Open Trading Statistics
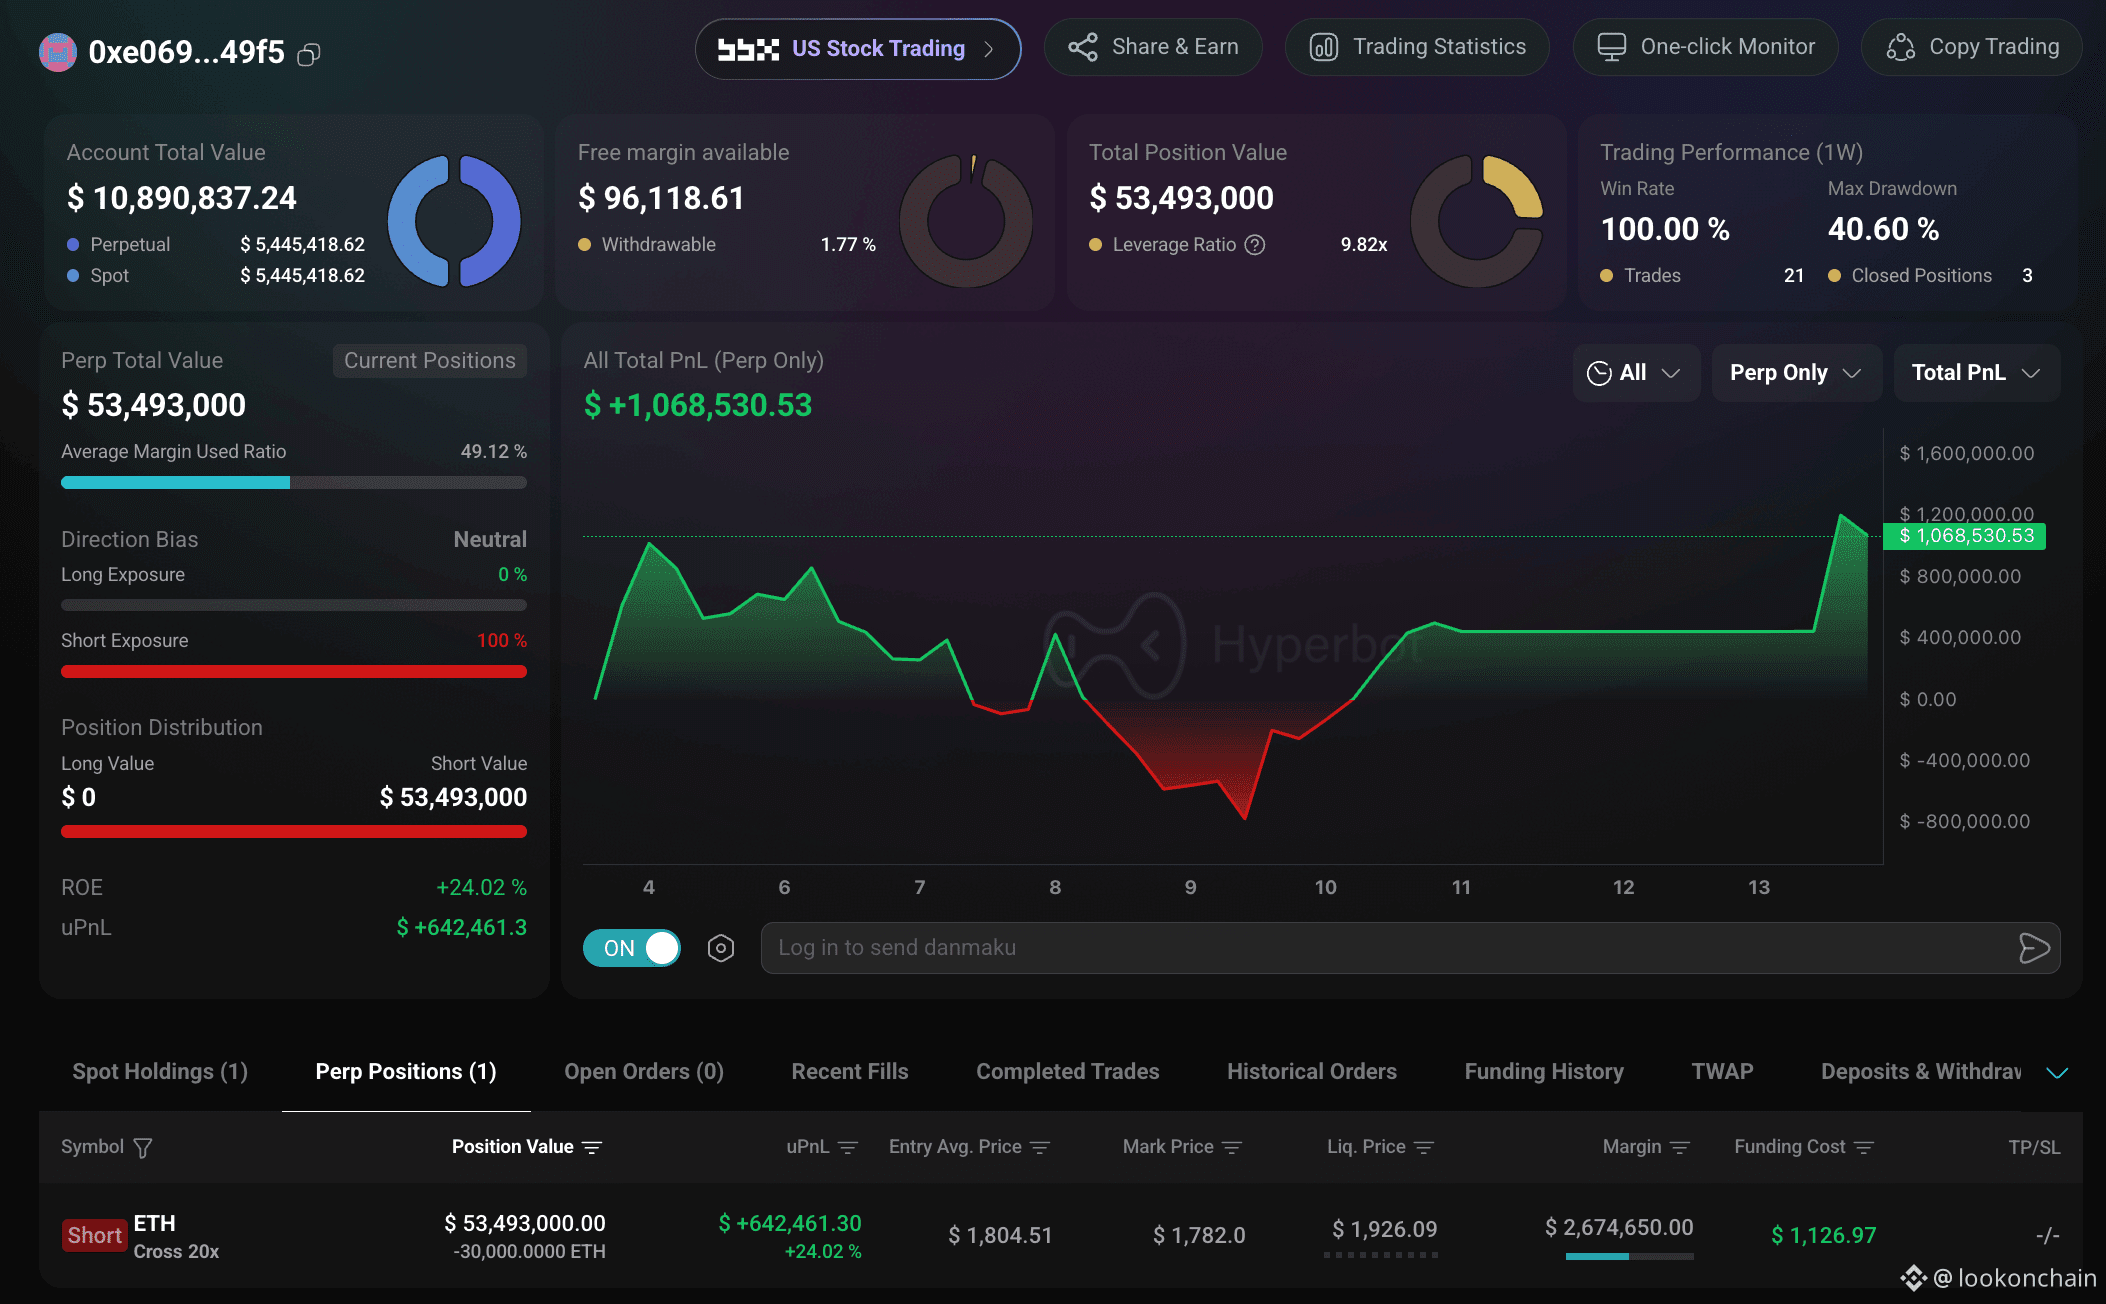The width and height of the screenshot is (2106, 1304). click(x=1417, y=47)
